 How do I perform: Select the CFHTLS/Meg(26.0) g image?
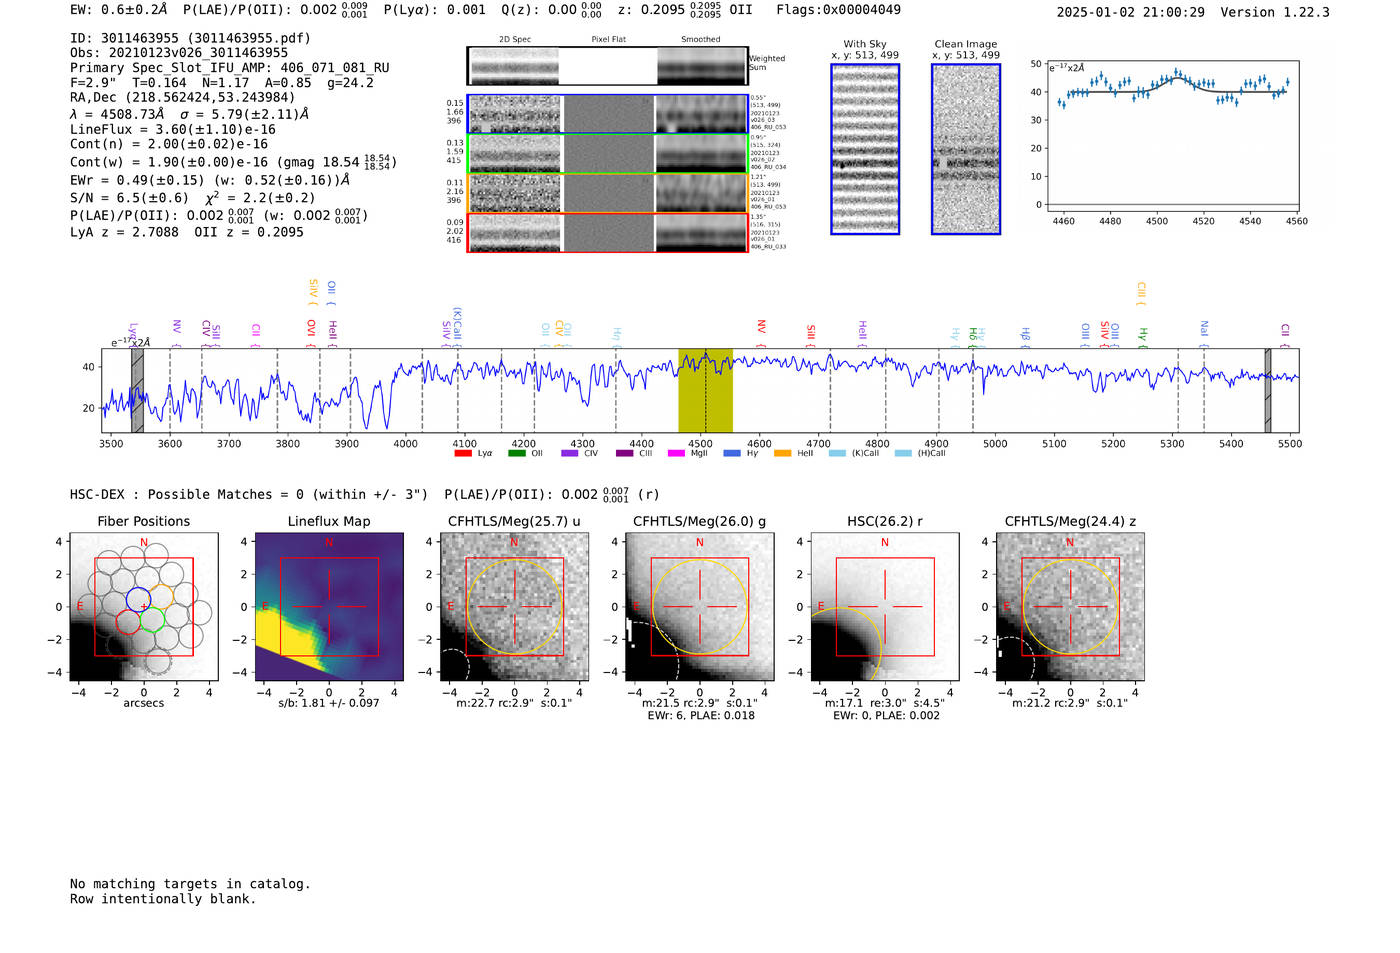700,607
